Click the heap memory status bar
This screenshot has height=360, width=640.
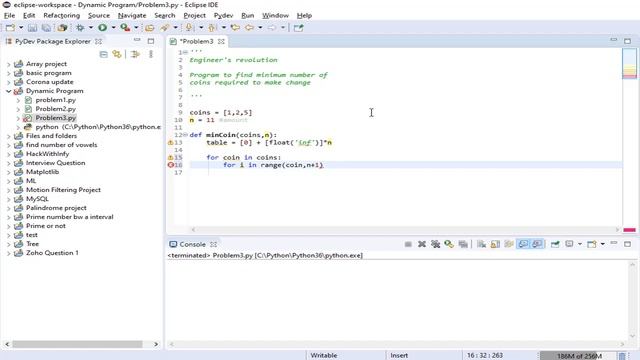[577, 356]
